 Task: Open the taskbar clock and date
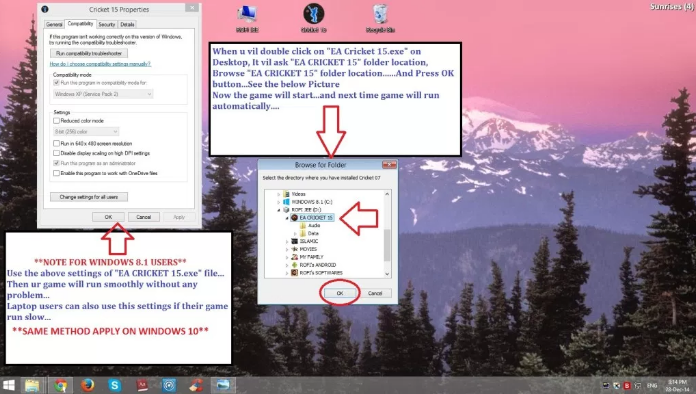point(677,385)
